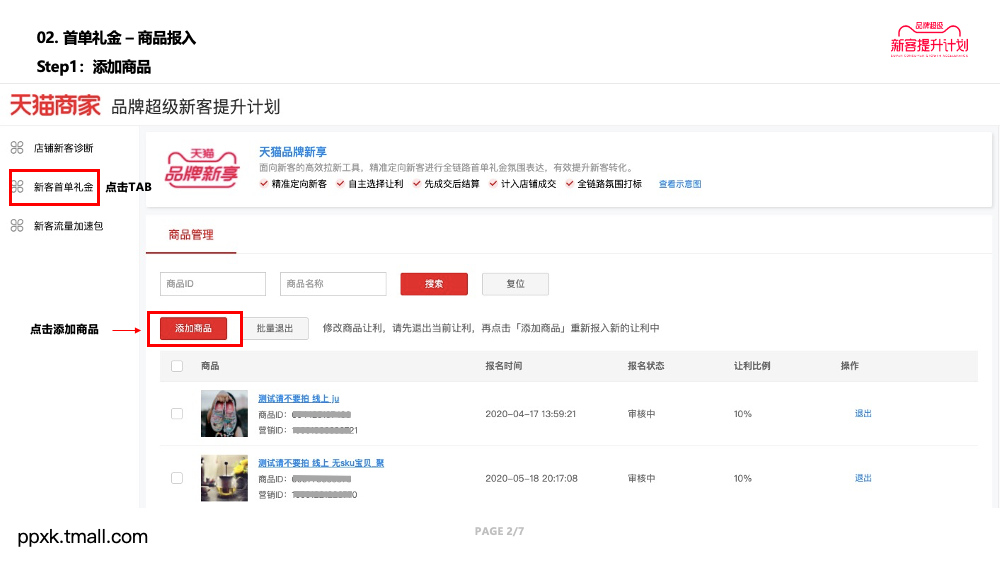Click the 新客首单礼金 sidebar icon
Viewport: 1000px width, 563px height.
coord(17,187)
